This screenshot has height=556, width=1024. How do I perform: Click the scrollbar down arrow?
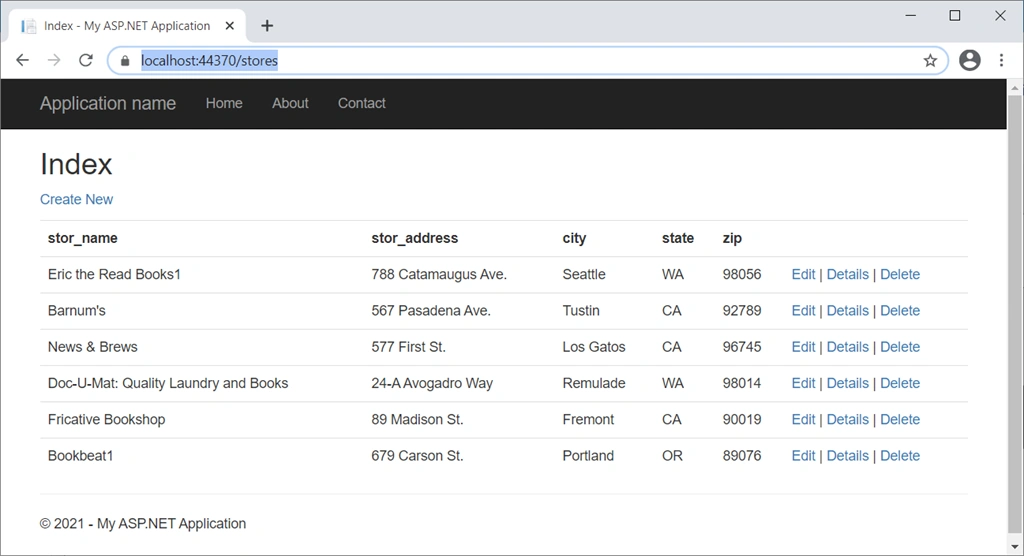pos(1014,546)
